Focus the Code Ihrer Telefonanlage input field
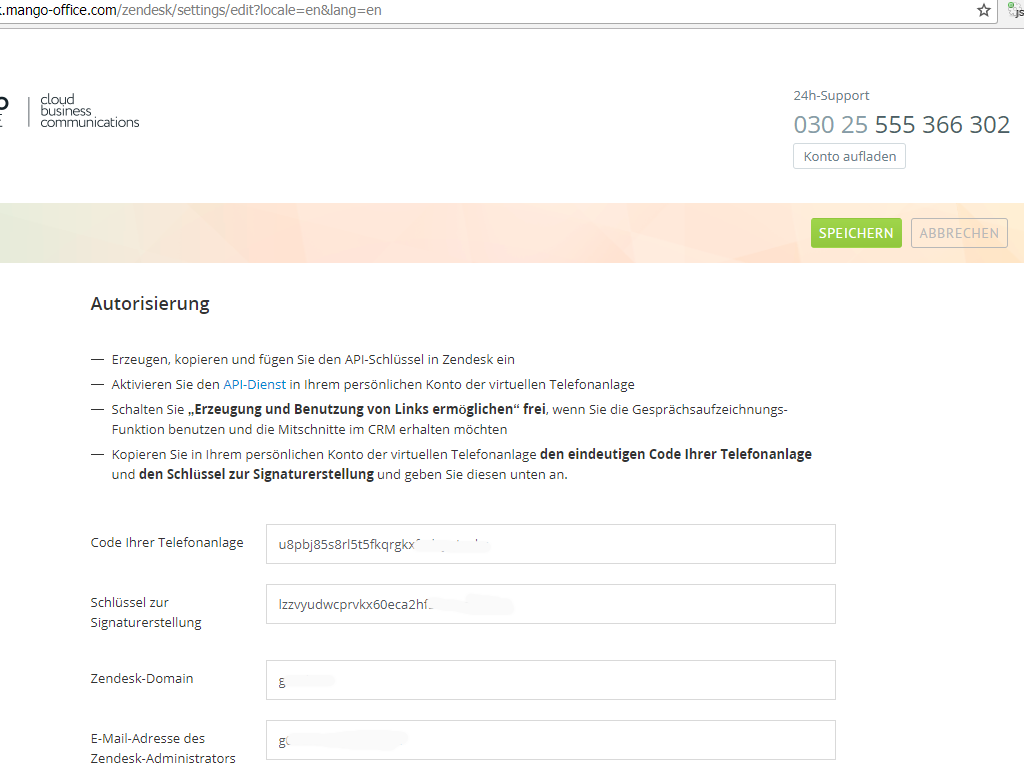 click(550, 544)
